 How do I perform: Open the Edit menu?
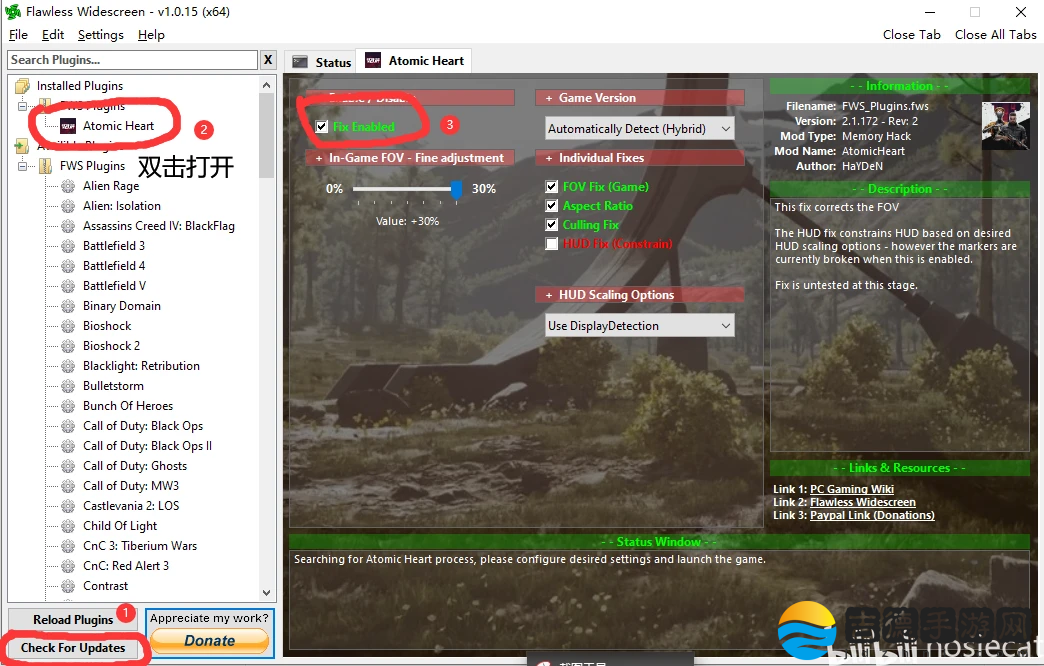[53, 35]
